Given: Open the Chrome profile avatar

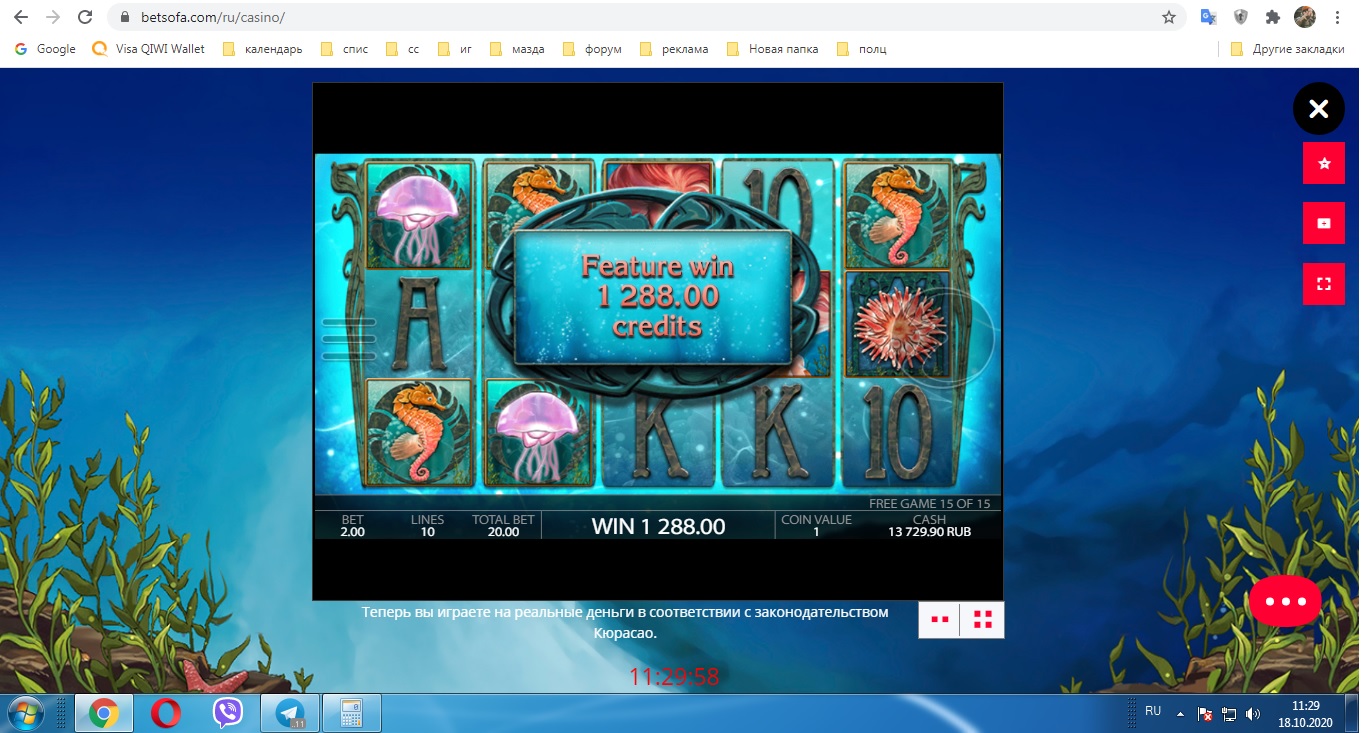Looking at the screenshot, I should click(1304, 17).
